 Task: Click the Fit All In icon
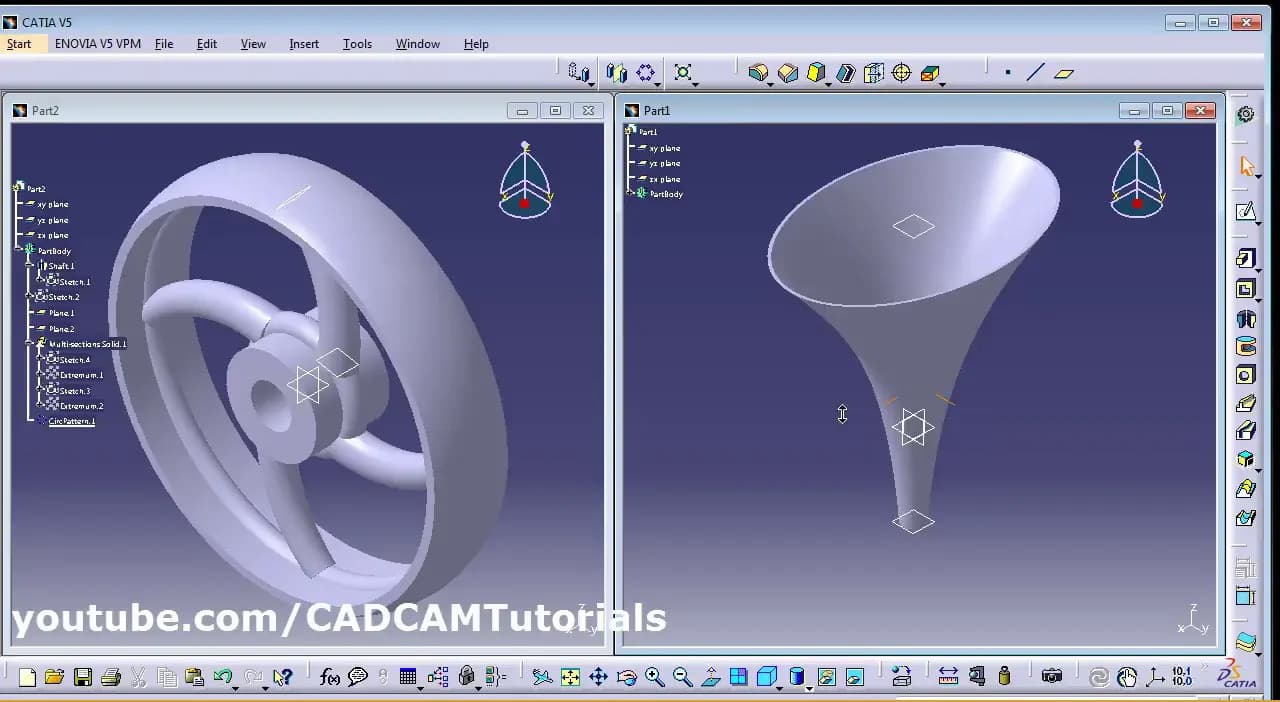coord(570,677)
